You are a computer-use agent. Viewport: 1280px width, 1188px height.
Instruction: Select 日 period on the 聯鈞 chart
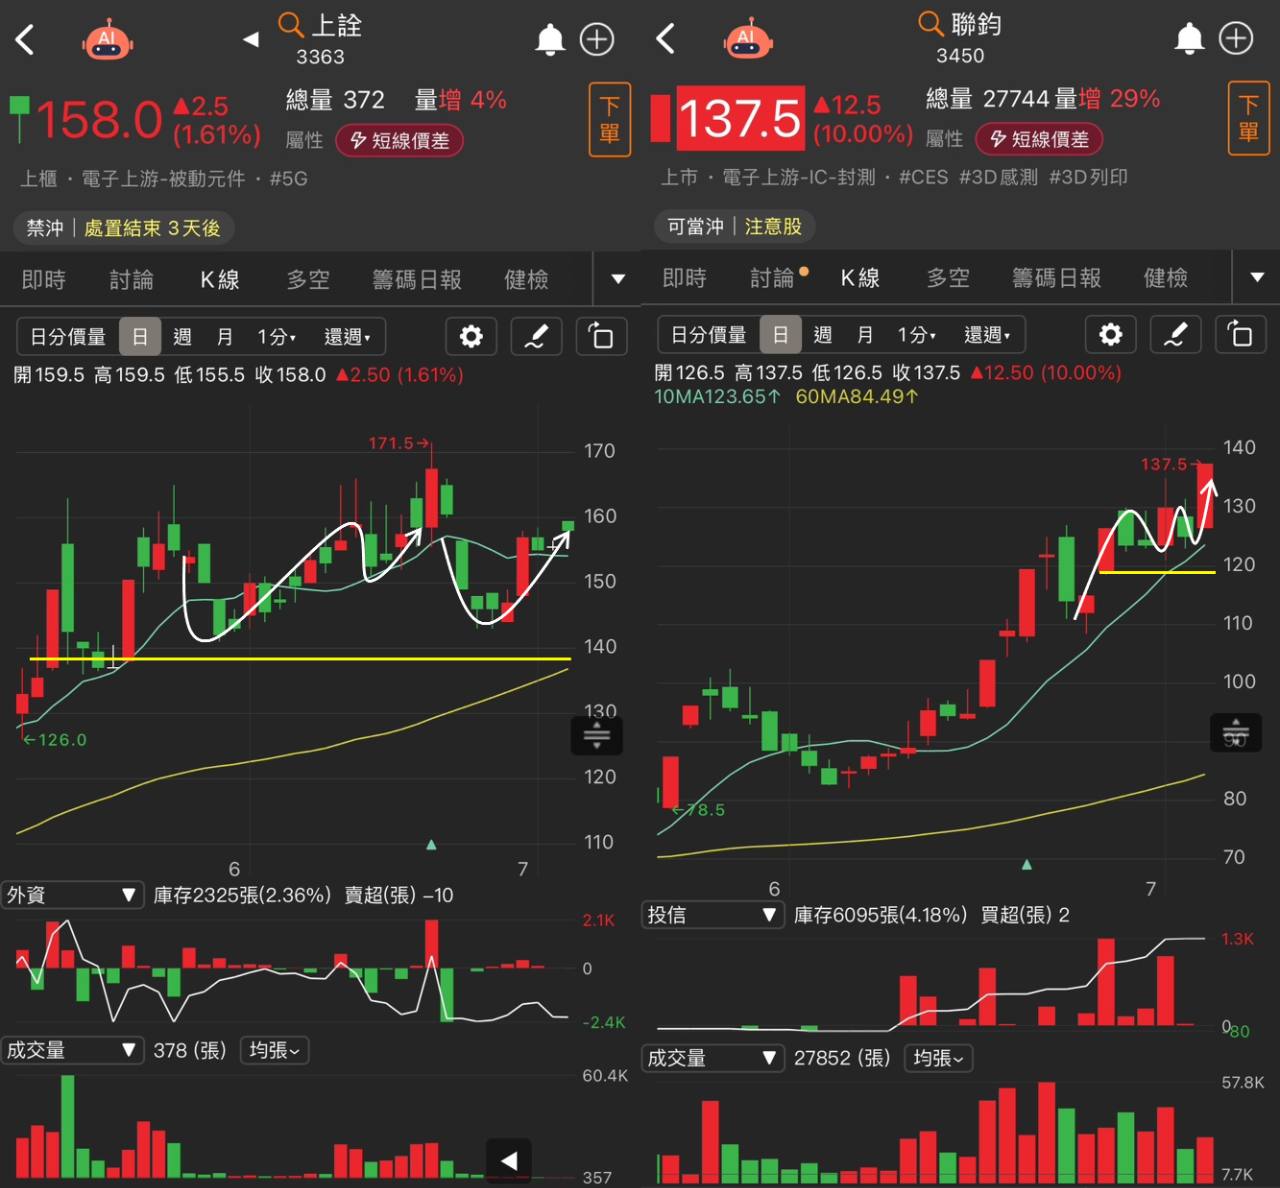[780, 335]
